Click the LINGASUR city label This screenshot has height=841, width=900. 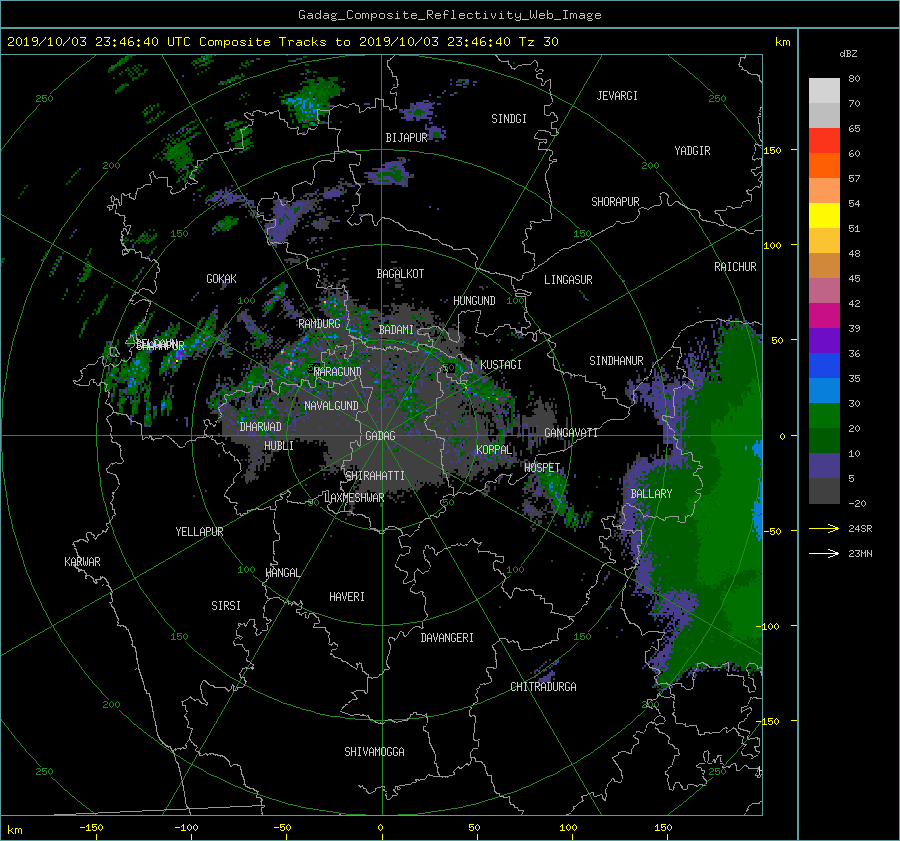coord(568,280)
